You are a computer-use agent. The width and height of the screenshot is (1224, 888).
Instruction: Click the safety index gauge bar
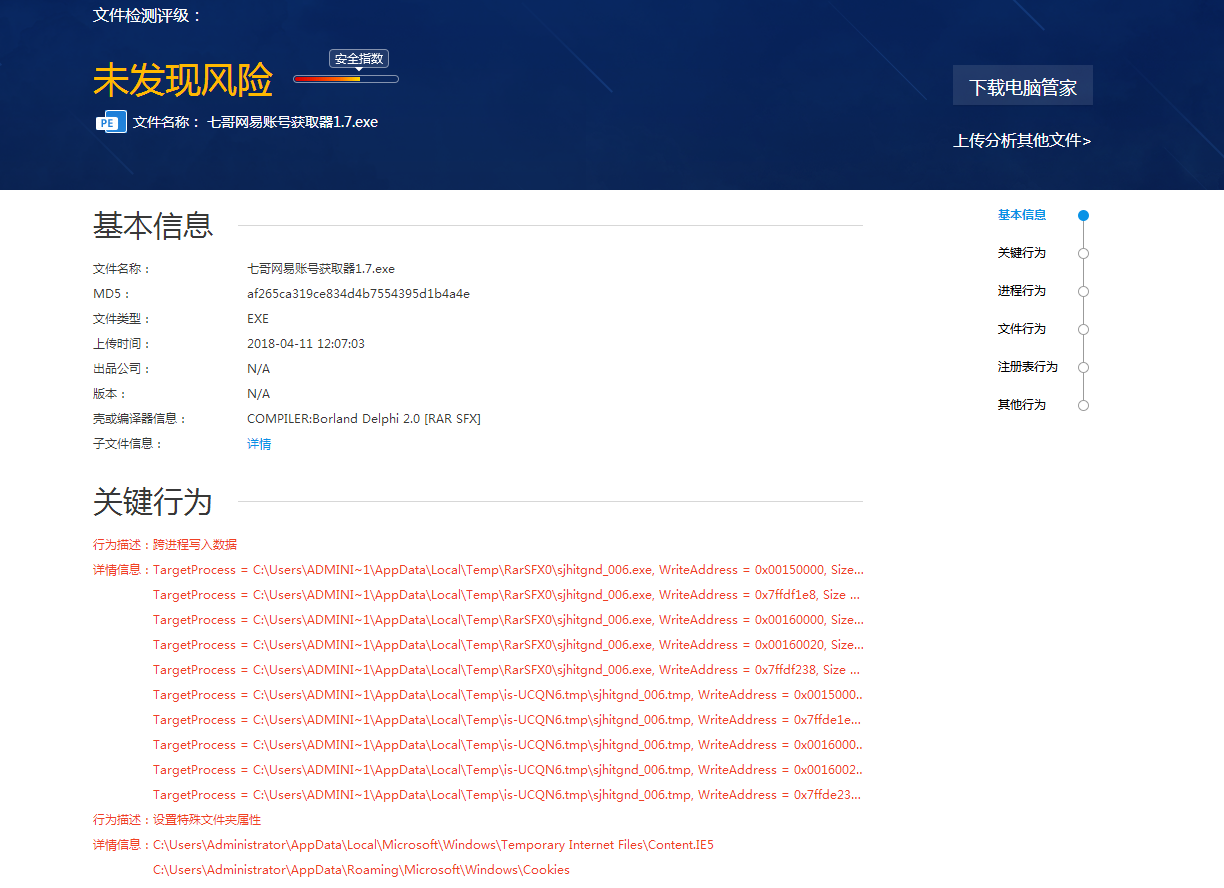point(345,79)
